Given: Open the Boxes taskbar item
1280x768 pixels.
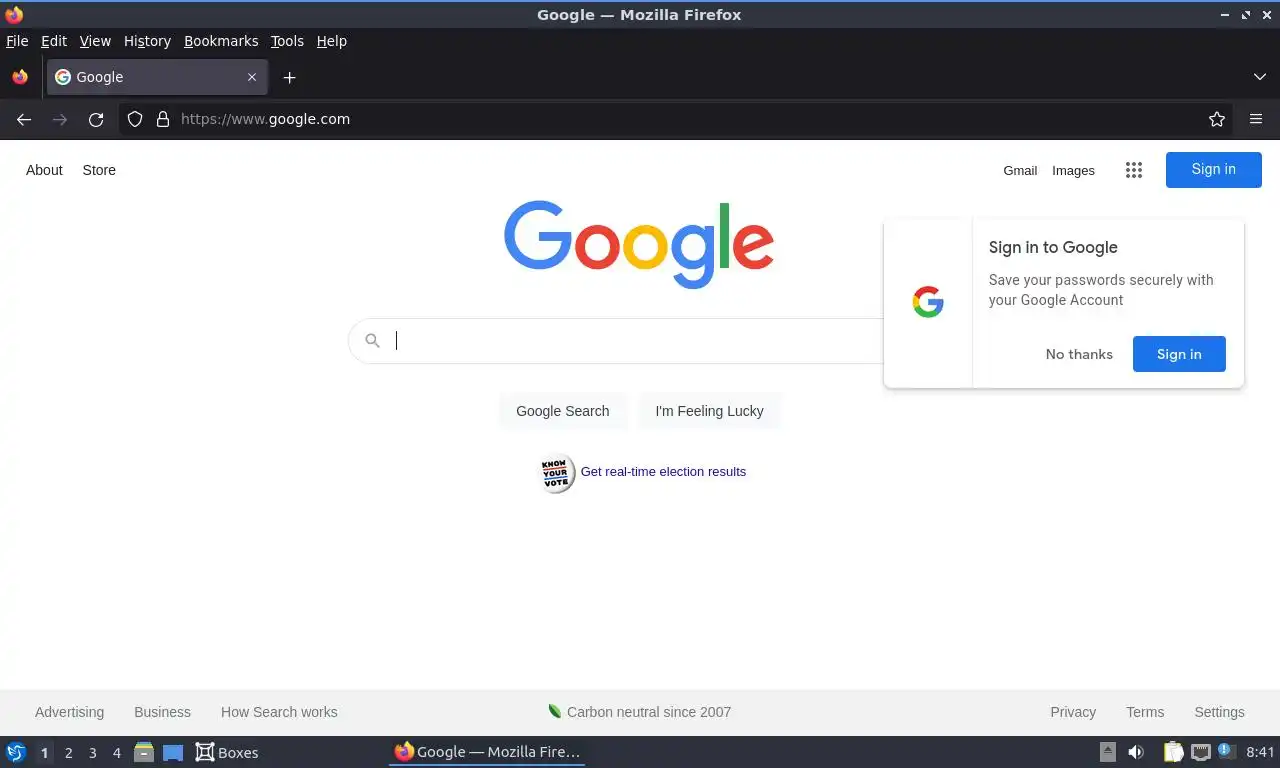Looking at the screenshot, I should coord(227,752).
